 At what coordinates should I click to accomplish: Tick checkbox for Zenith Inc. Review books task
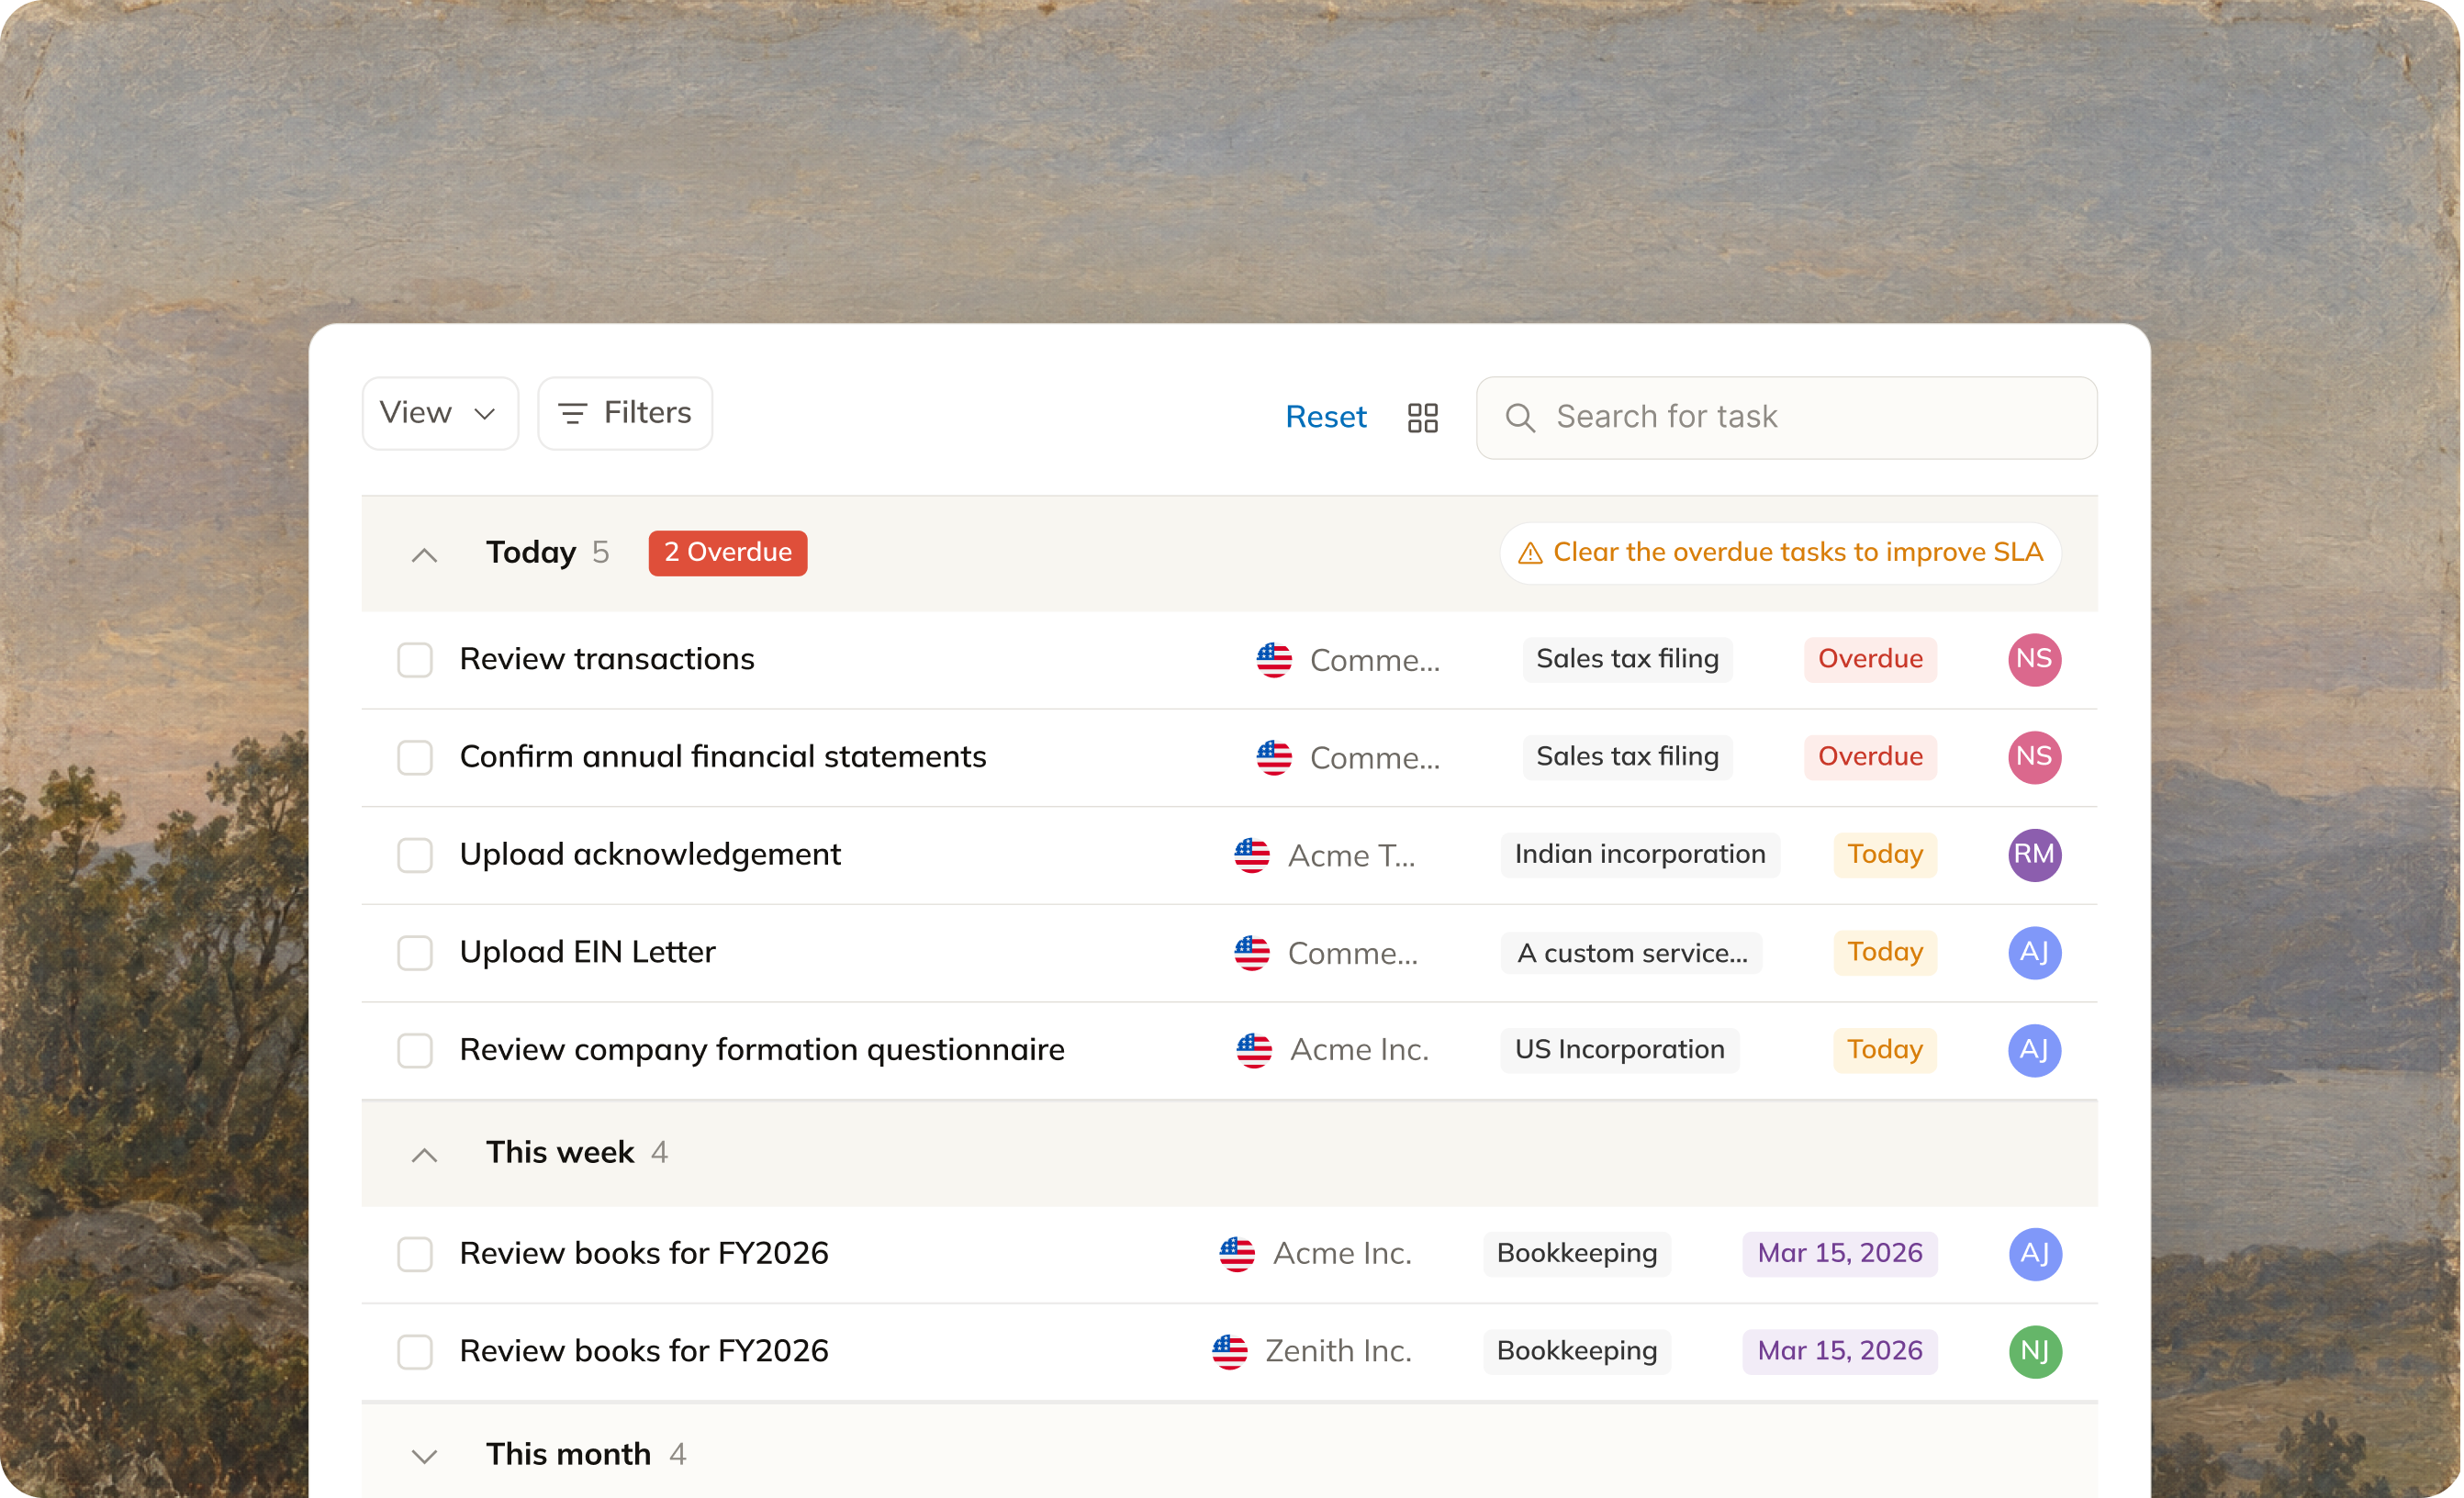click(414, 1353)
